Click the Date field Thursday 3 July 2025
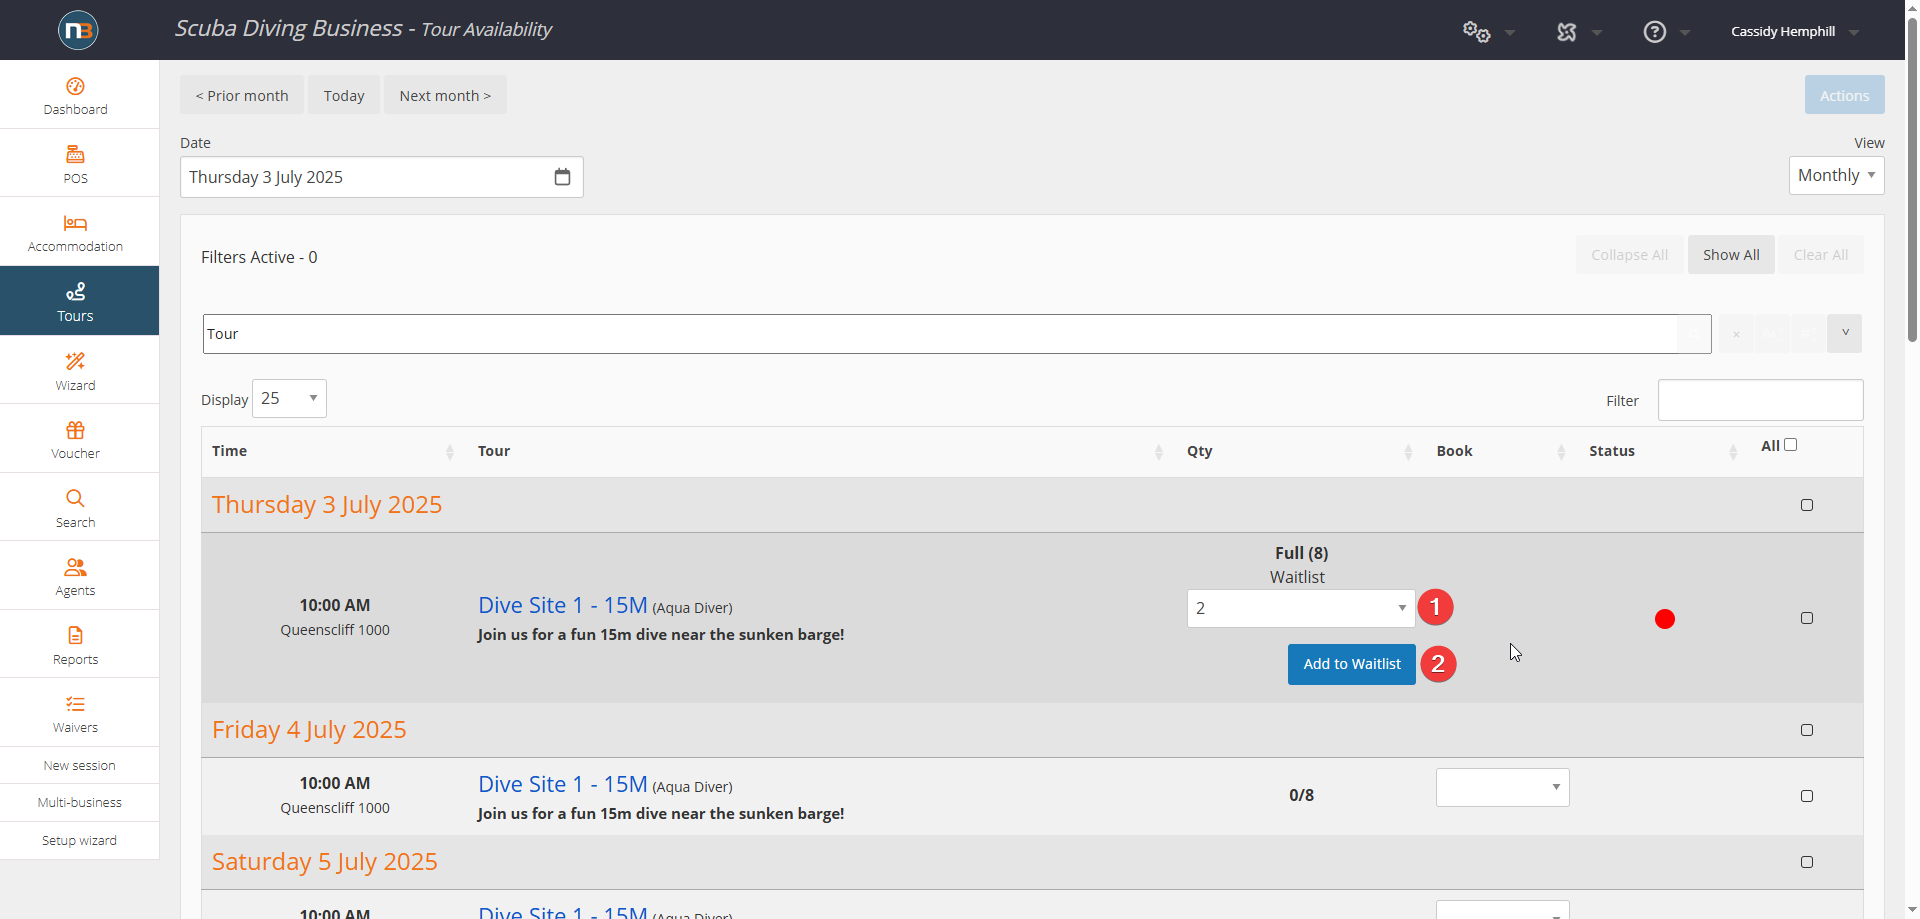Screen dimensions: 1920x919 [382, 177]
